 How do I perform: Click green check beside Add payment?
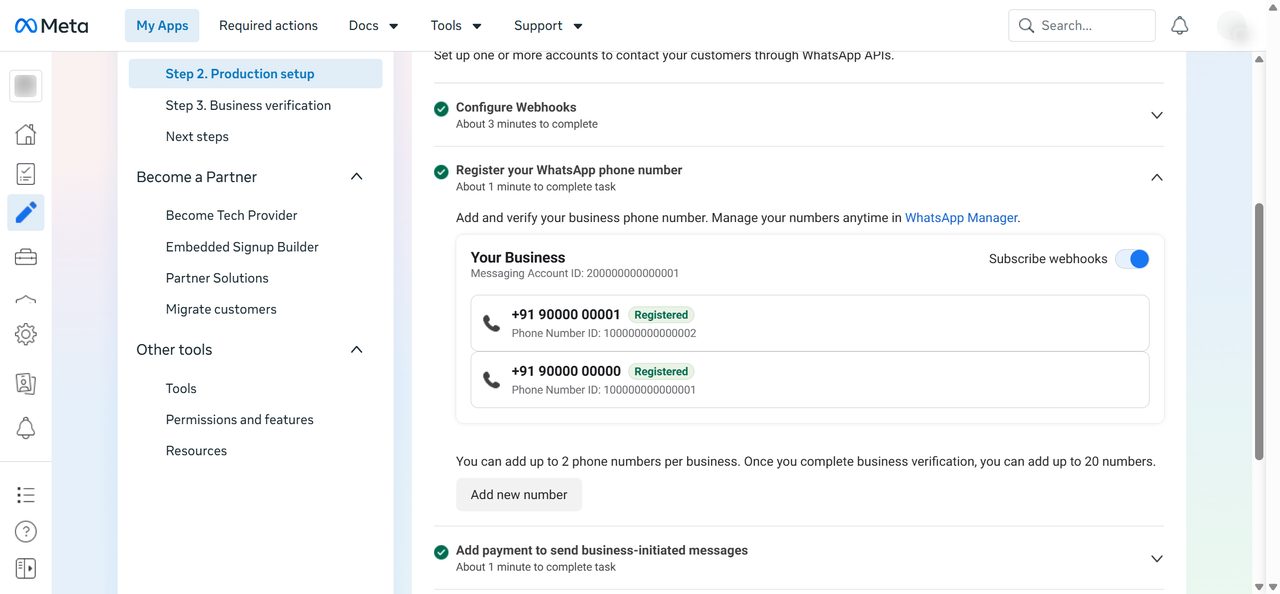[x=441, y=552]
